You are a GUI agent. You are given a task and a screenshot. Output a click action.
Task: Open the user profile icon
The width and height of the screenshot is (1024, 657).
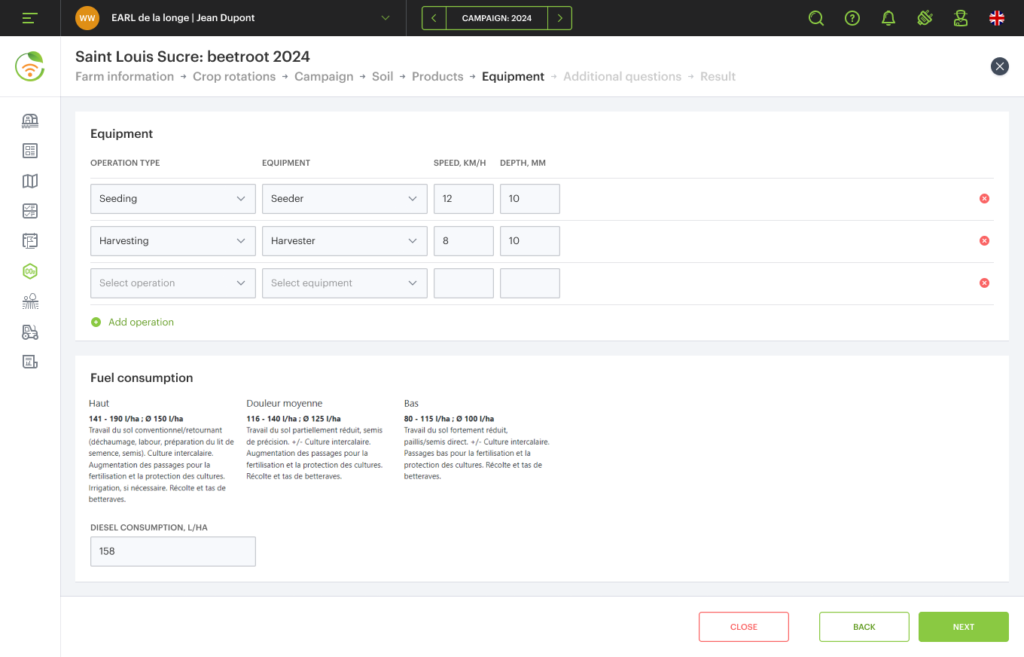[x=961, y=18]
